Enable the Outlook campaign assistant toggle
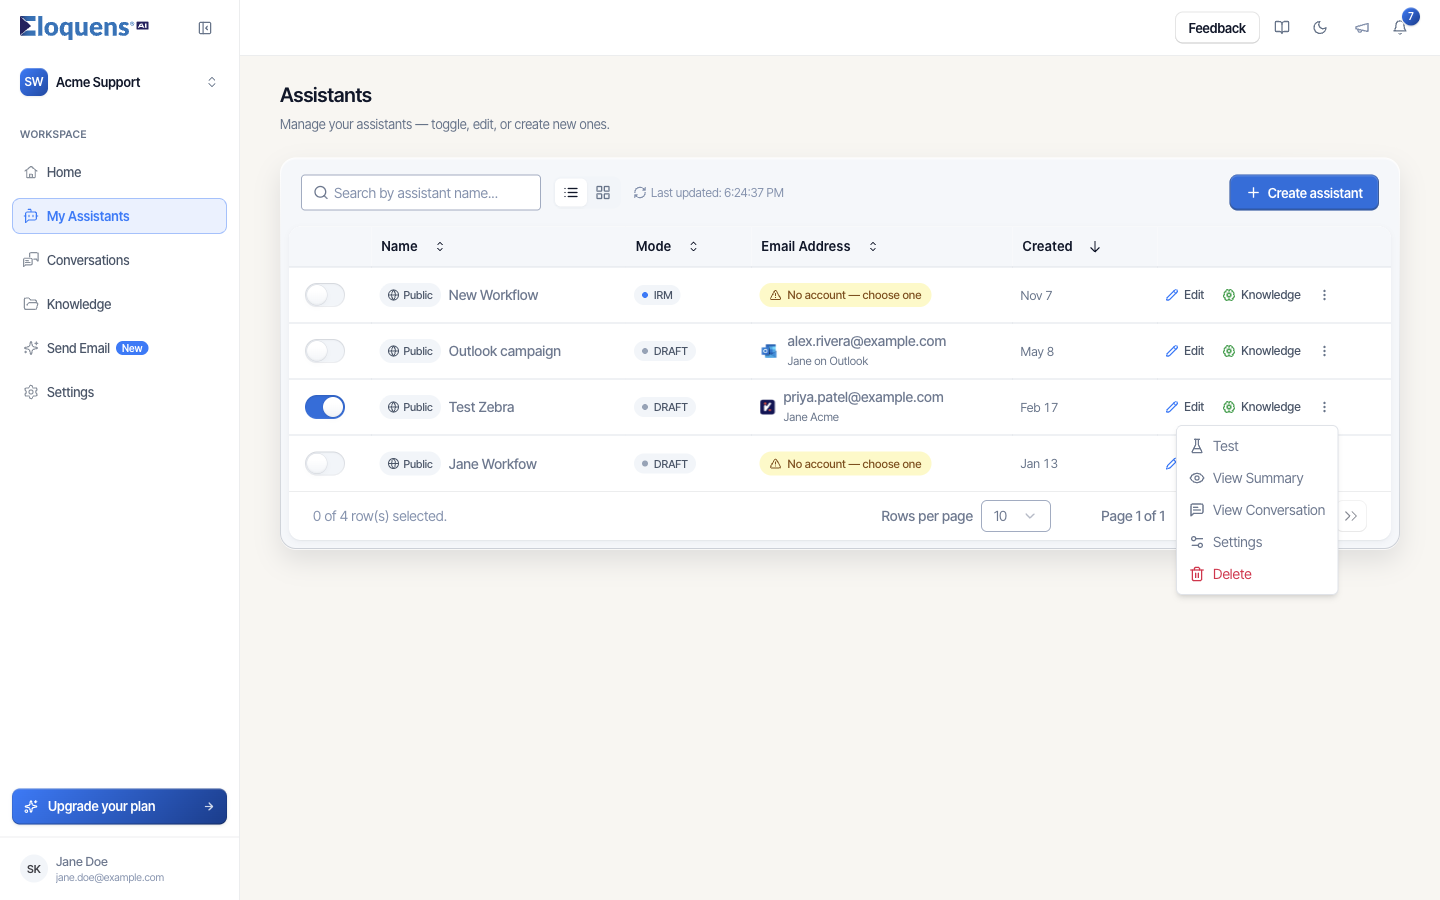 pos(325,351)
